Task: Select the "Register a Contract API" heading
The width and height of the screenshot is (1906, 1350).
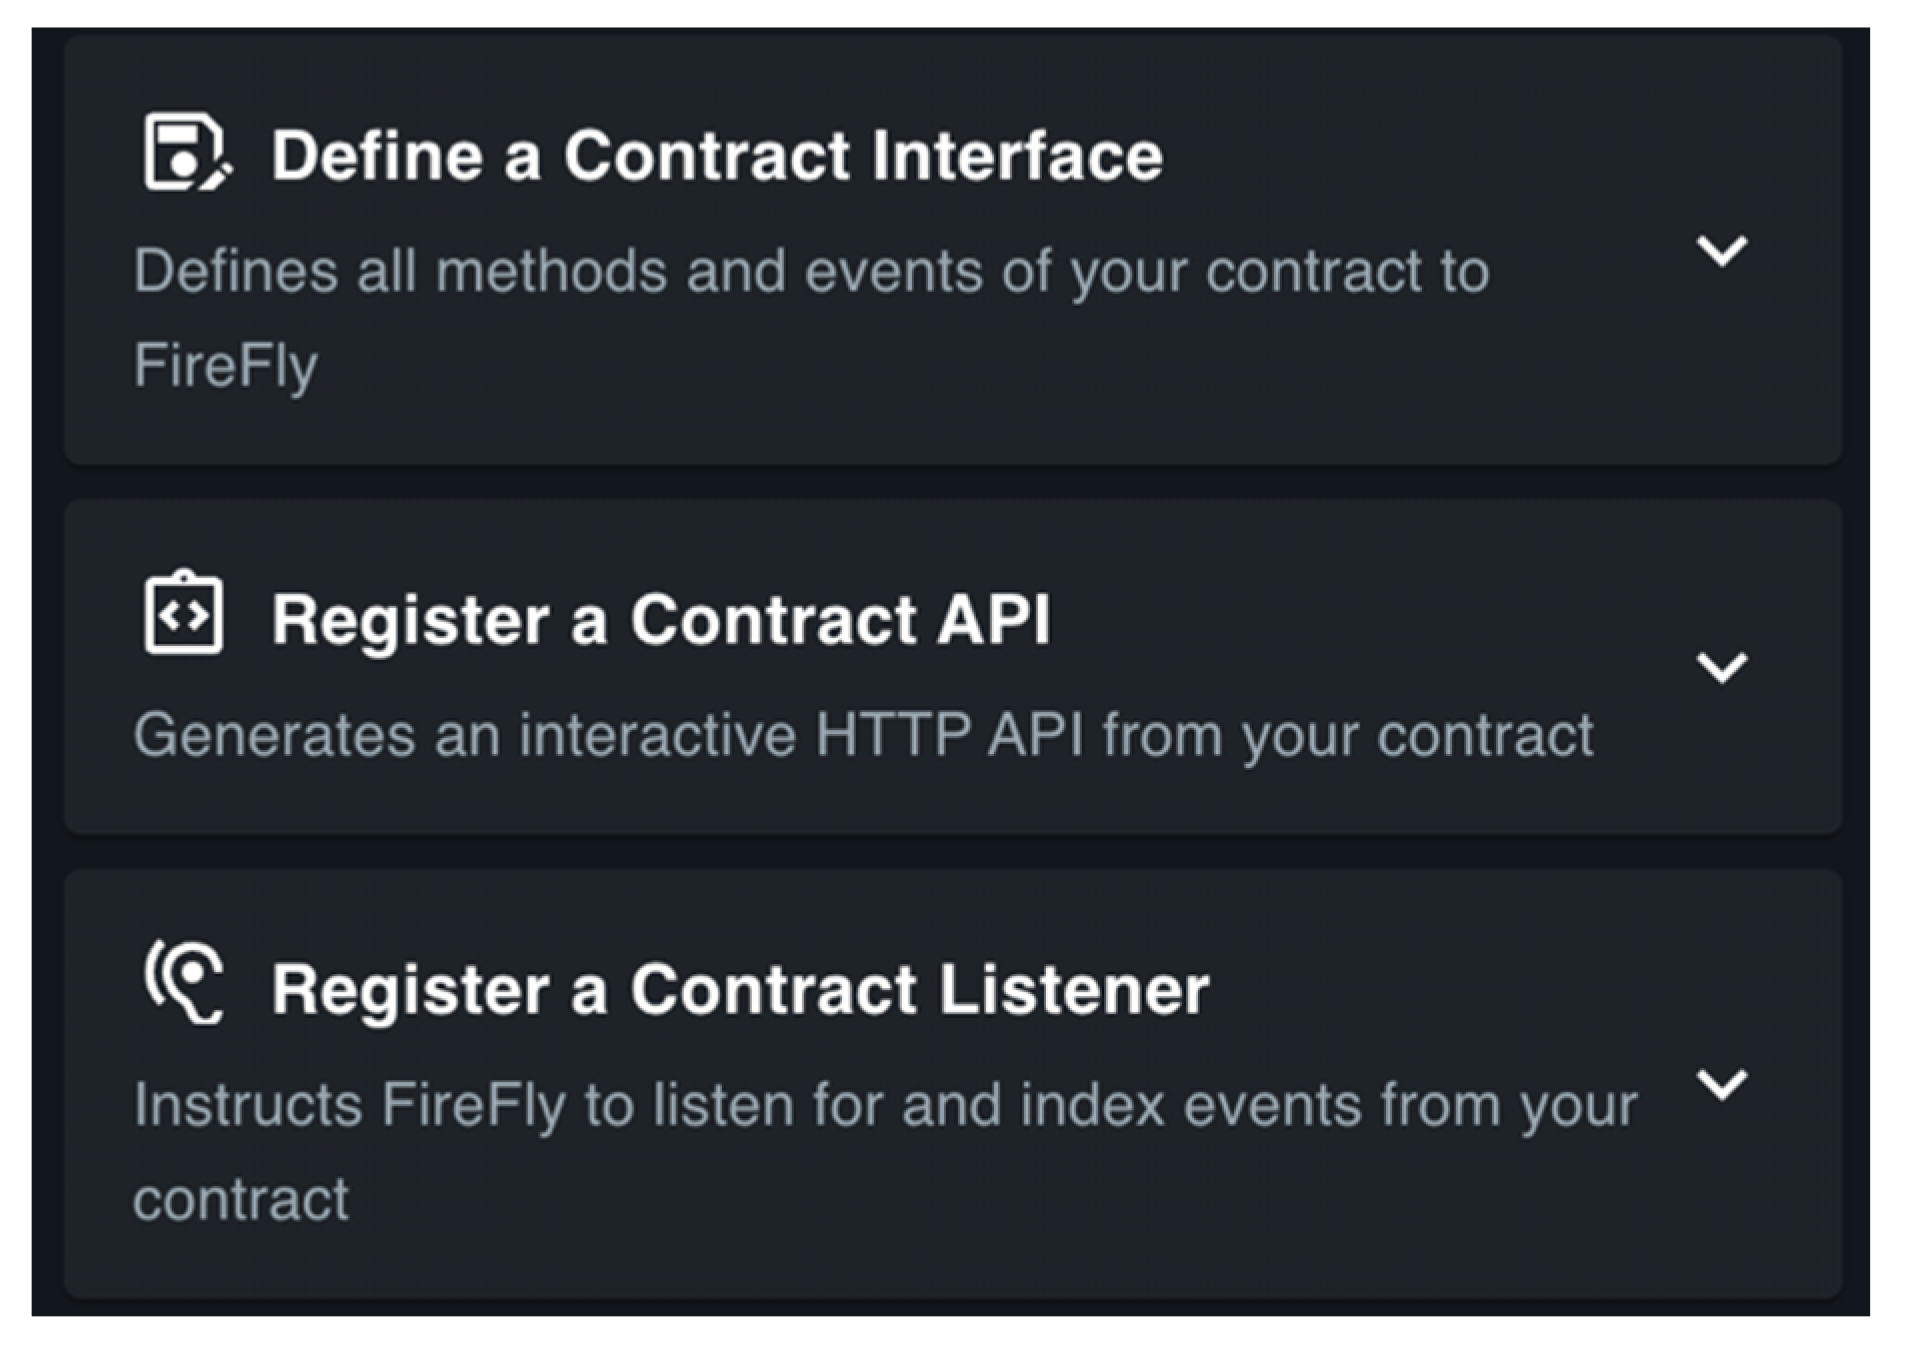Action: click(660, 619)
